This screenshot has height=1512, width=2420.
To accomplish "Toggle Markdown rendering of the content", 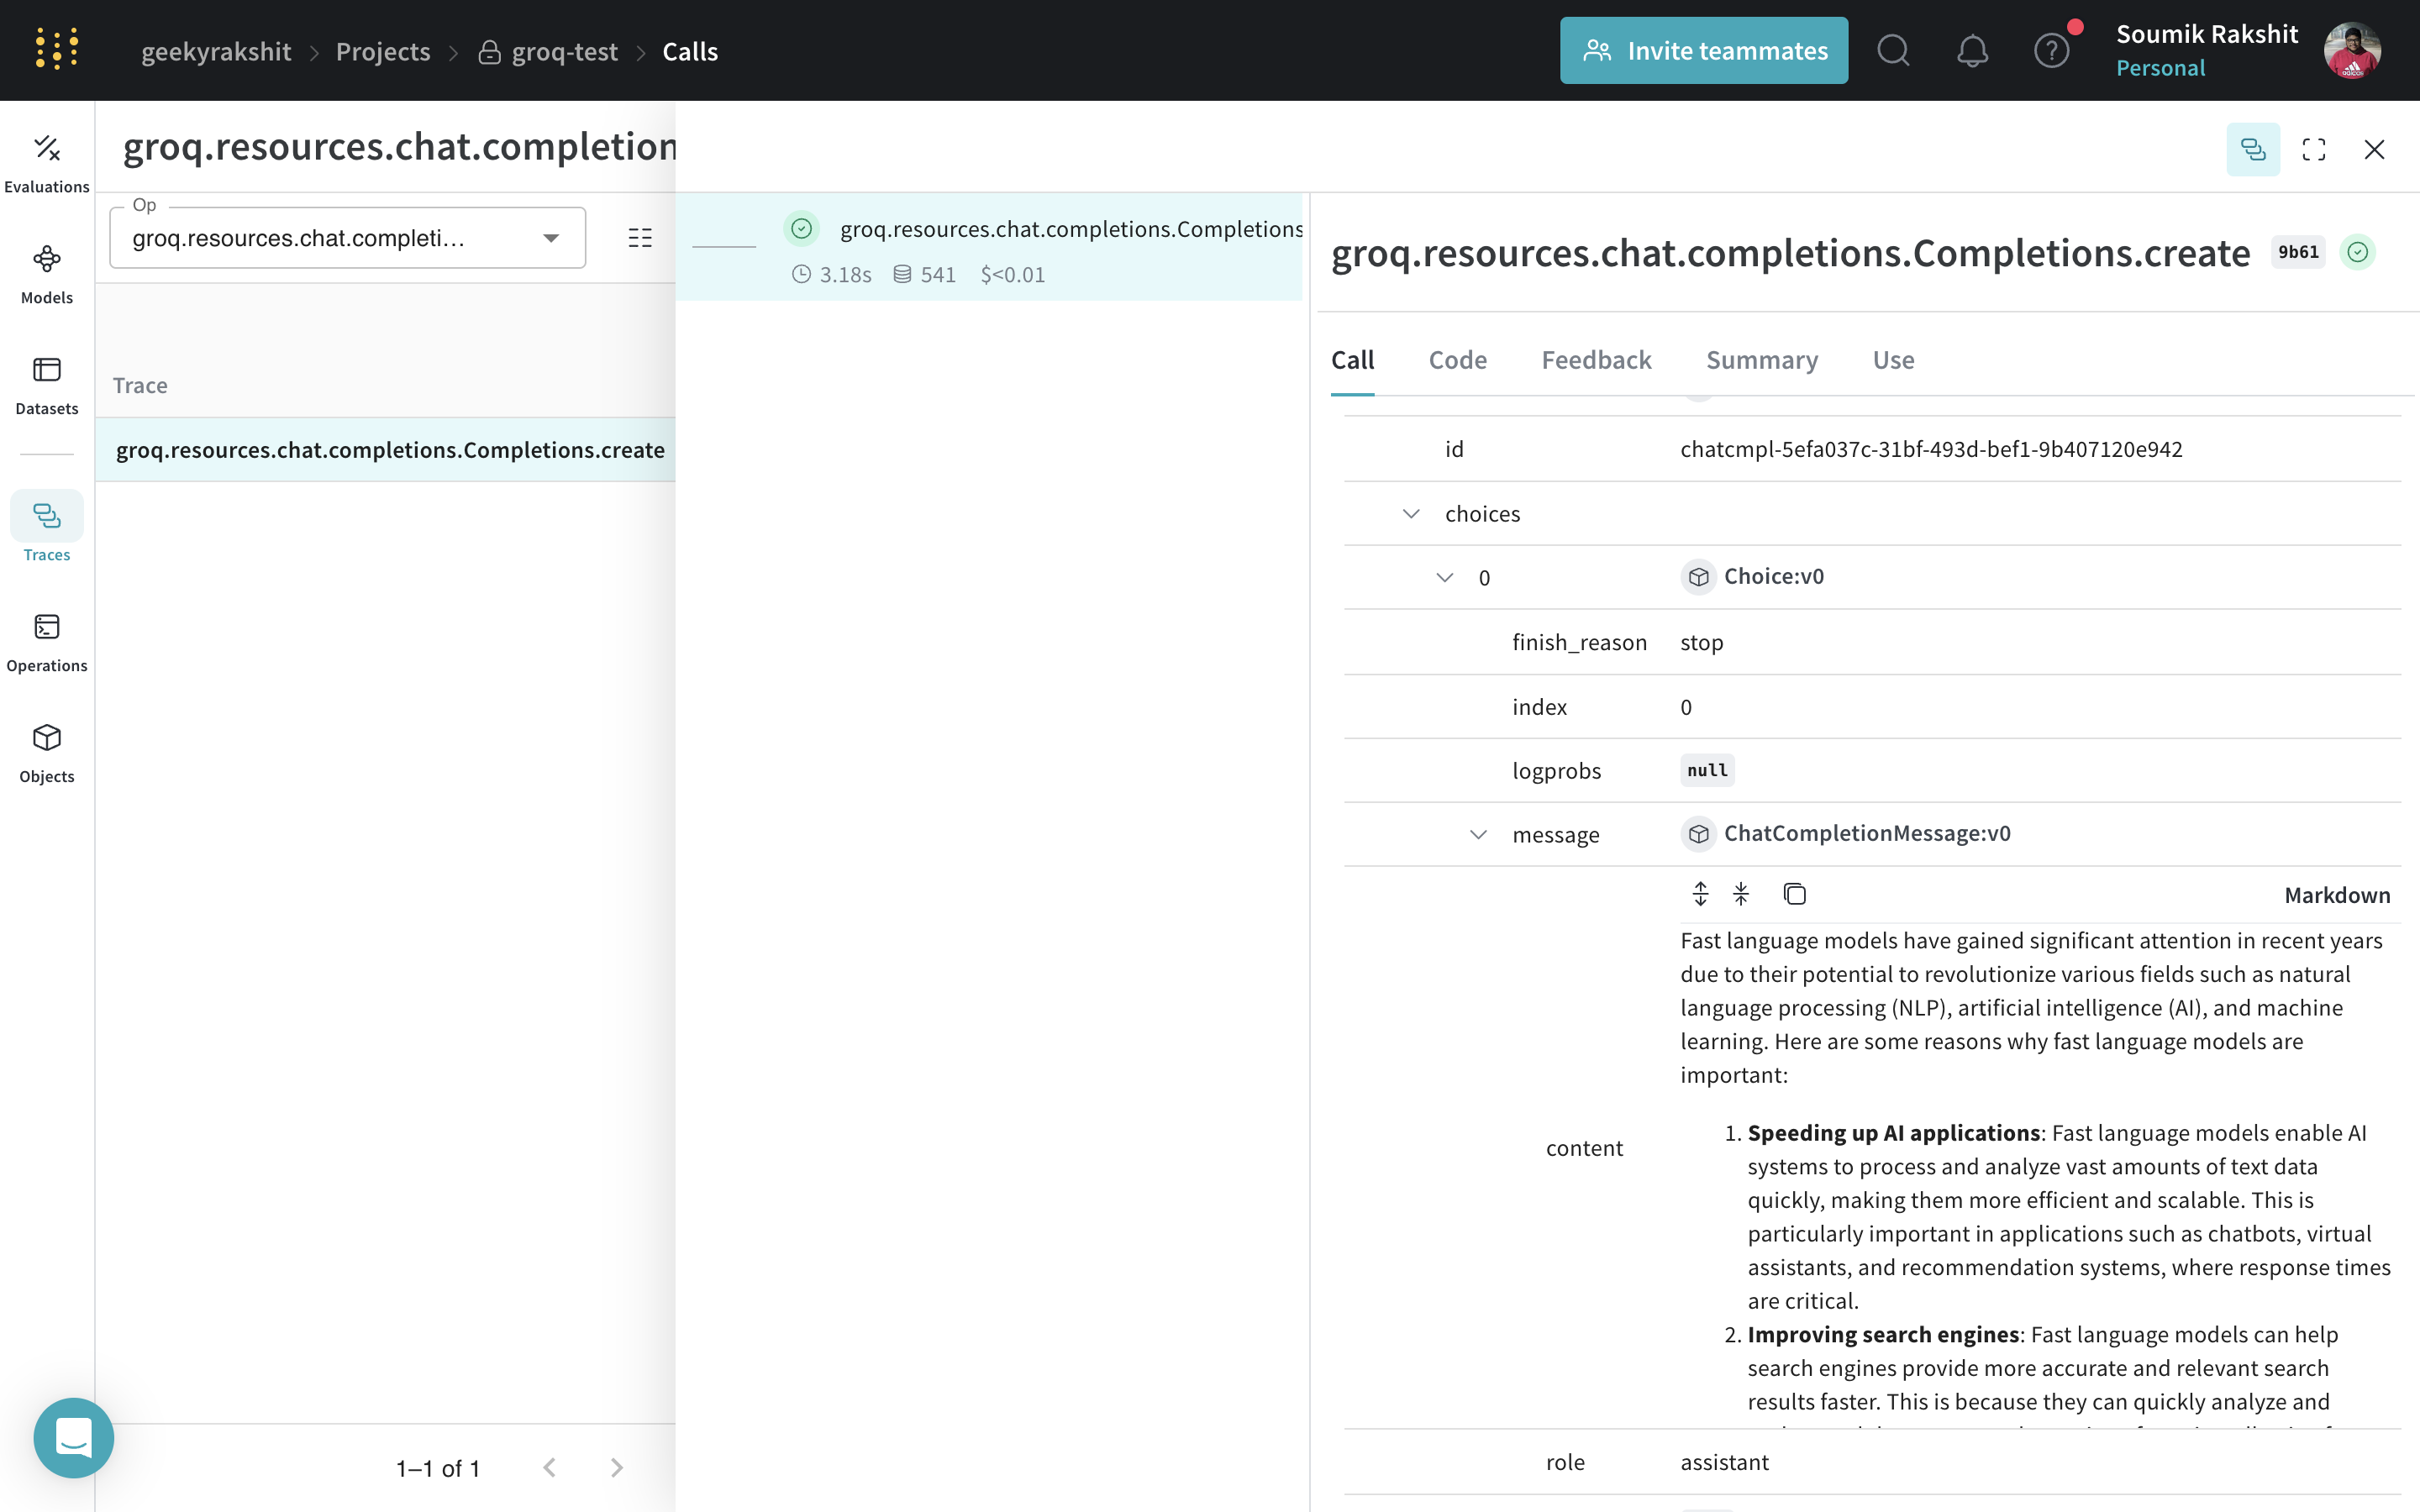I will point(2337,894).
